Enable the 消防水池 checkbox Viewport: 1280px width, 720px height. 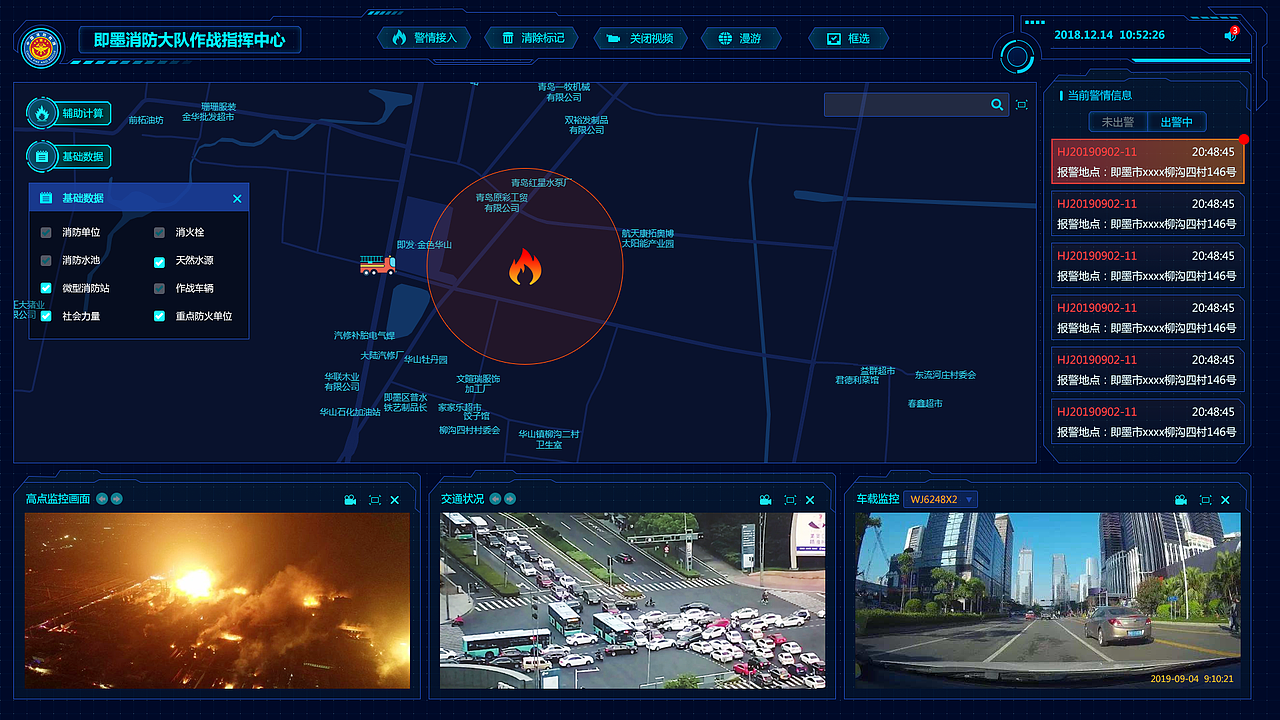point(46,261)
